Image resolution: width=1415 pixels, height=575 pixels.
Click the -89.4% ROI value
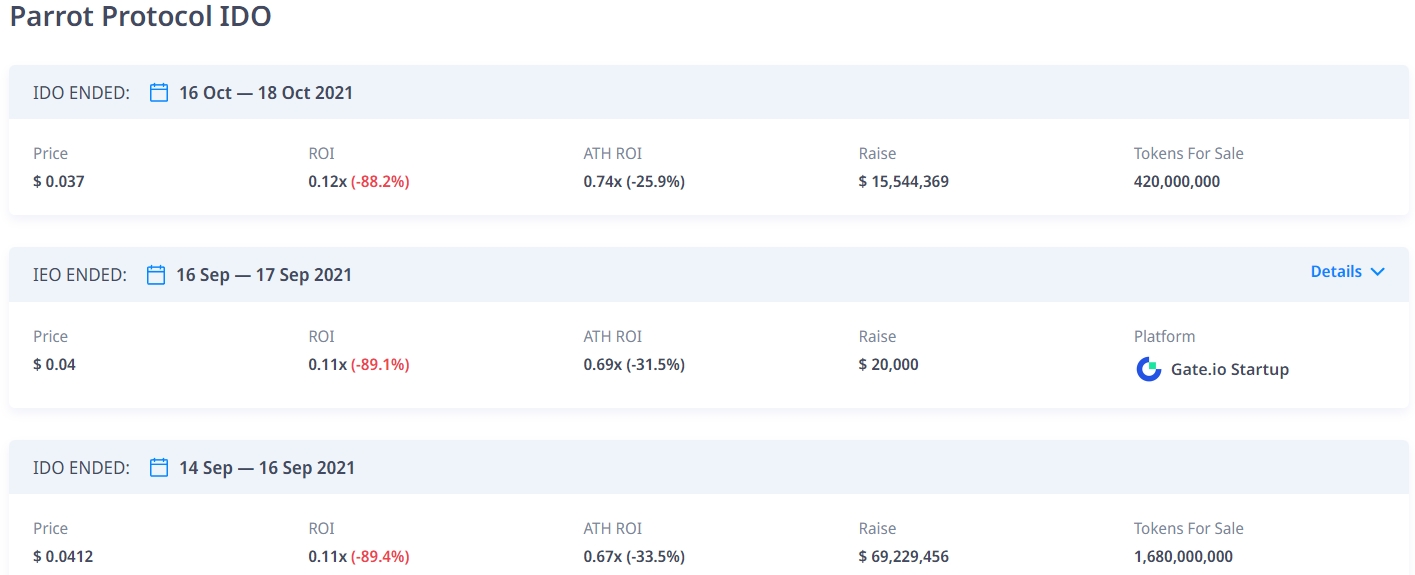[380, 557]
